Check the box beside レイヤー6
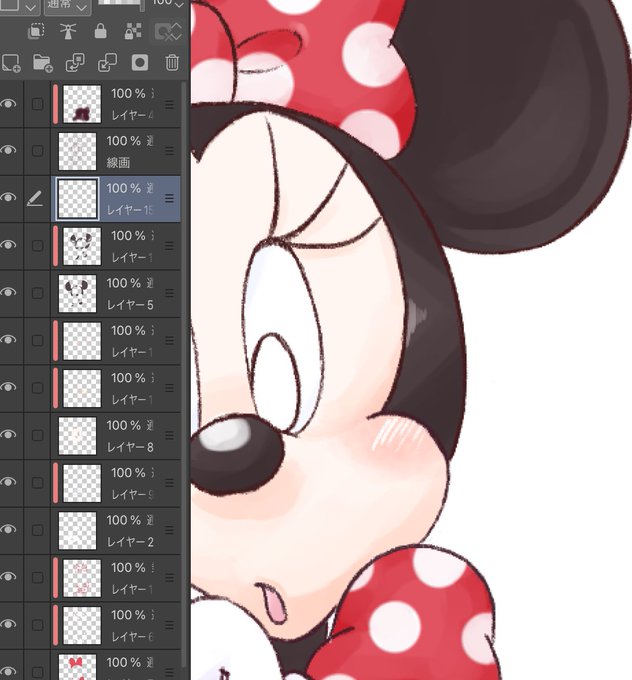This screenshot has width=632, height=680. point(37,625)
